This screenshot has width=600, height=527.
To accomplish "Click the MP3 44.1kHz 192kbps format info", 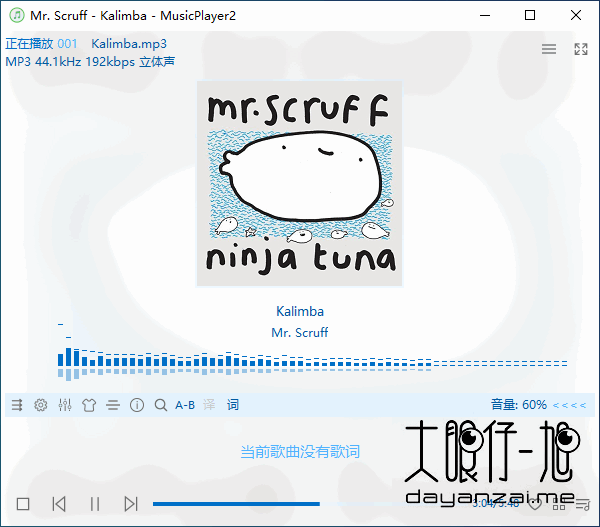I will 90,62.
